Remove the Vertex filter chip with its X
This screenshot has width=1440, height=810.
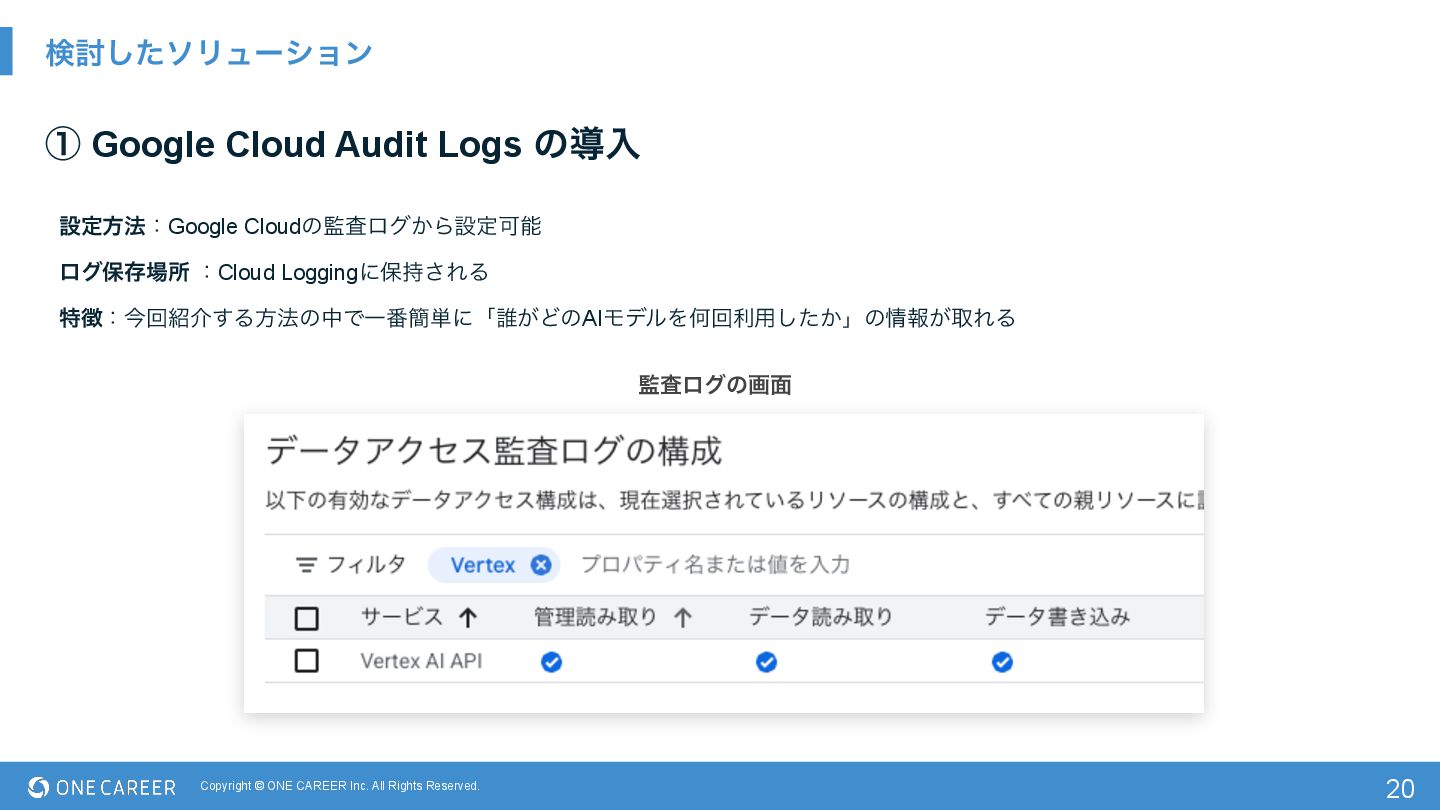(x=541, y=565)
